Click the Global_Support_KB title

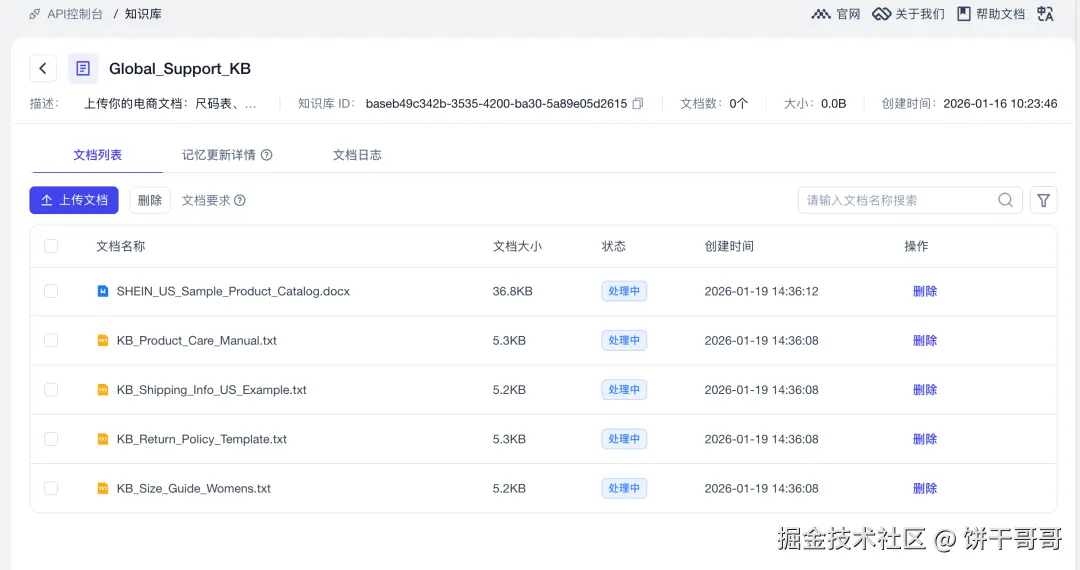coord(180,68)
